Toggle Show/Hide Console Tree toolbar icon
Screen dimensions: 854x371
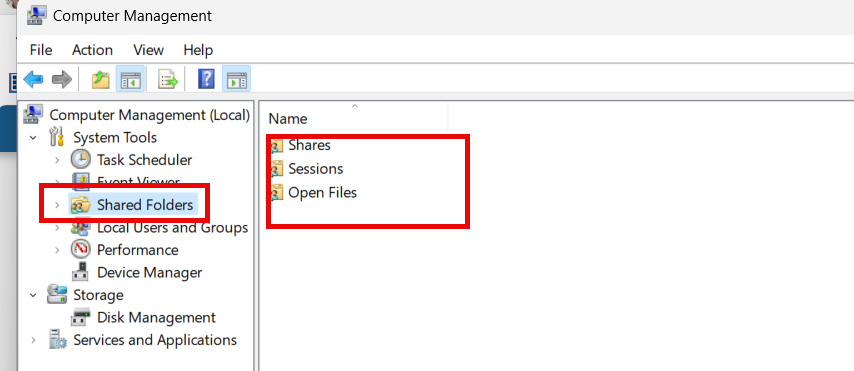point(131,80)
